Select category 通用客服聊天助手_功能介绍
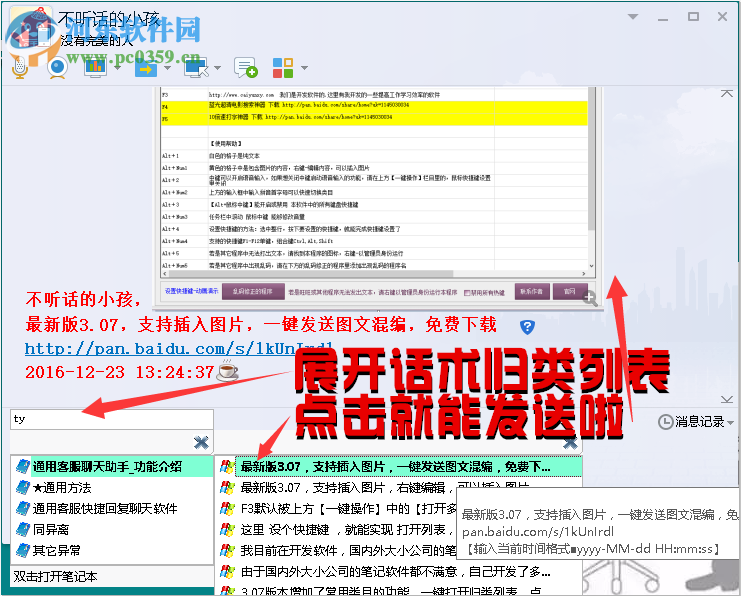 (x=107, y=466)
